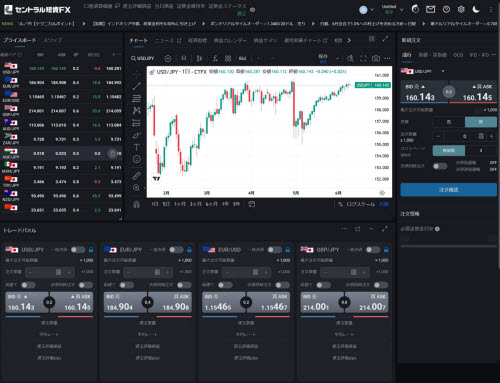Image resolution: width=500 pixels, height=383 pixels.
Task: Open the chart save dropdown arrow
Action: (338, 59)
